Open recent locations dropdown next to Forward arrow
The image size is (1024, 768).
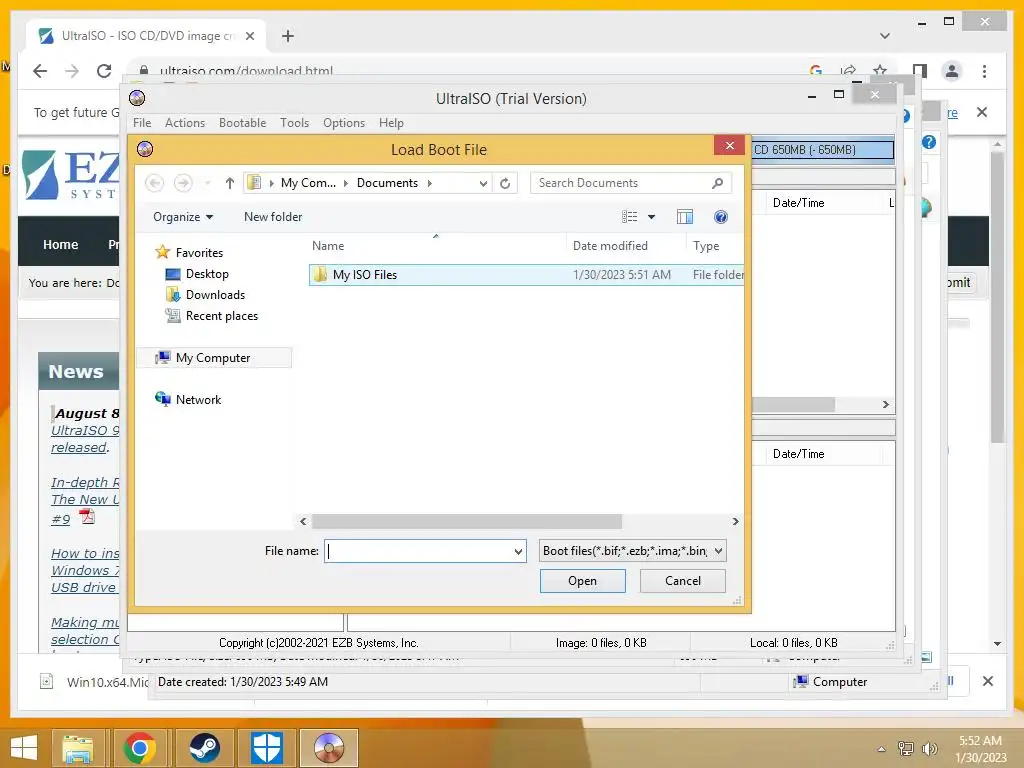[x=208, y=184]
